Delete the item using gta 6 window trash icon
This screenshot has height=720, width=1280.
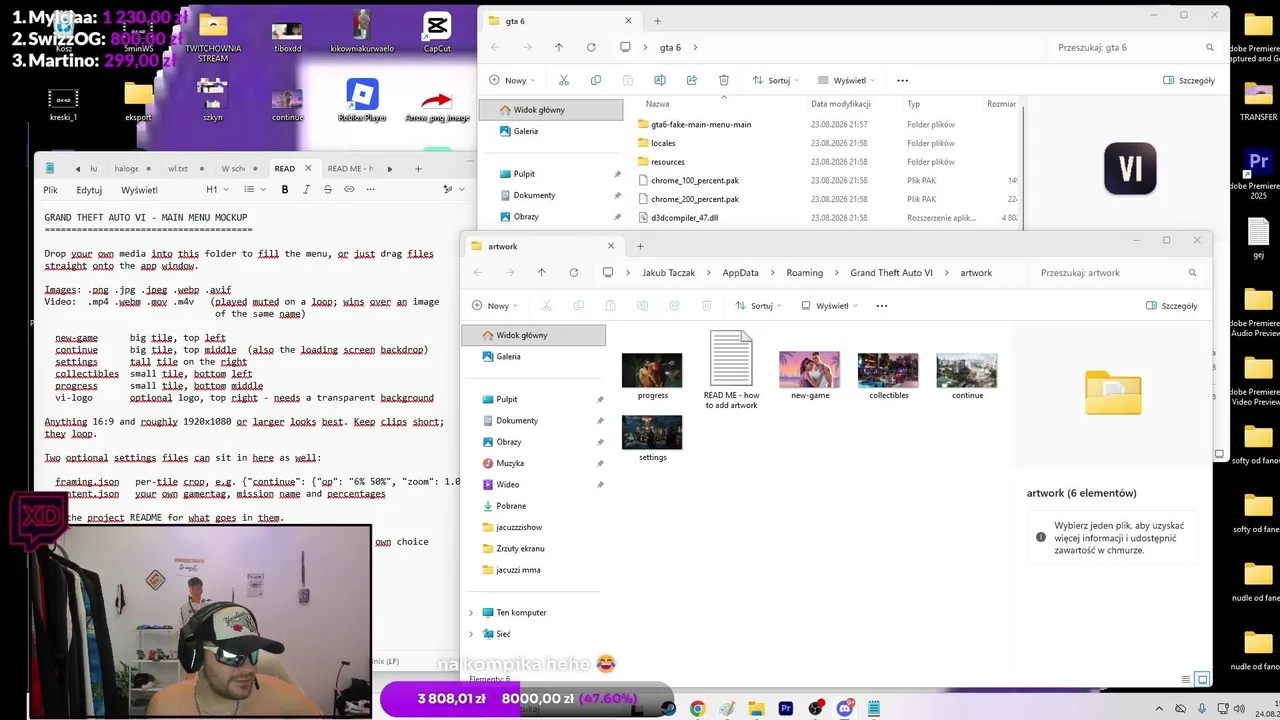coord(723,80)
